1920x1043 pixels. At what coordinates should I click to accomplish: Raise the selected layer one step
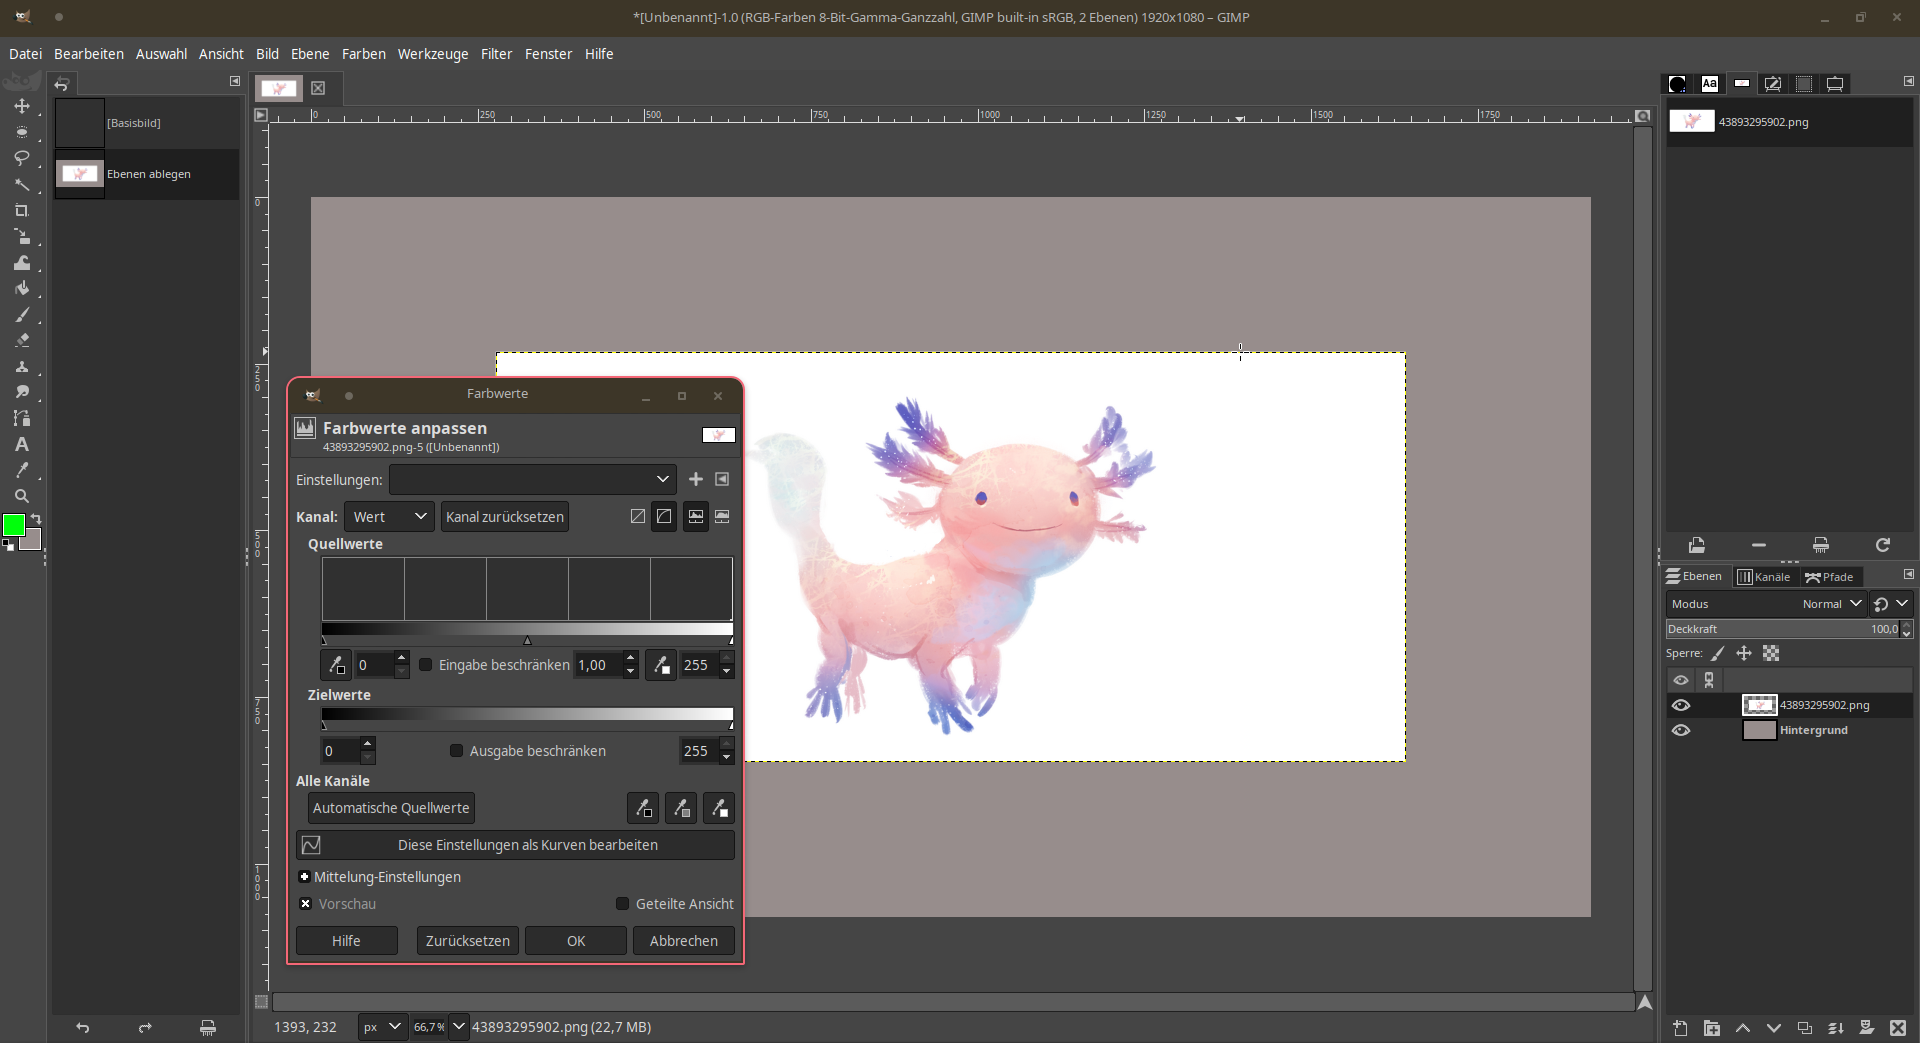[1743, 1028]
